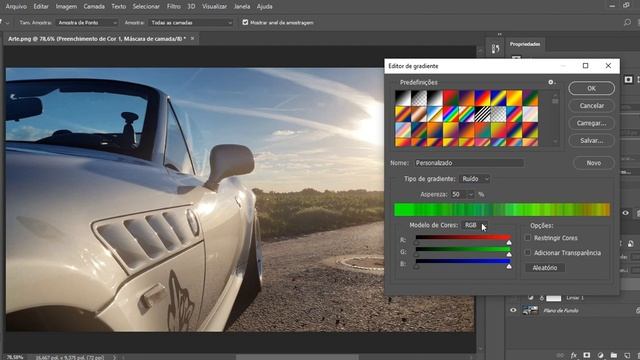The image size is (640, 360).
Task: Click the green noise gradient preview bar
Action: pyautogui.click(x=502, y=210)
